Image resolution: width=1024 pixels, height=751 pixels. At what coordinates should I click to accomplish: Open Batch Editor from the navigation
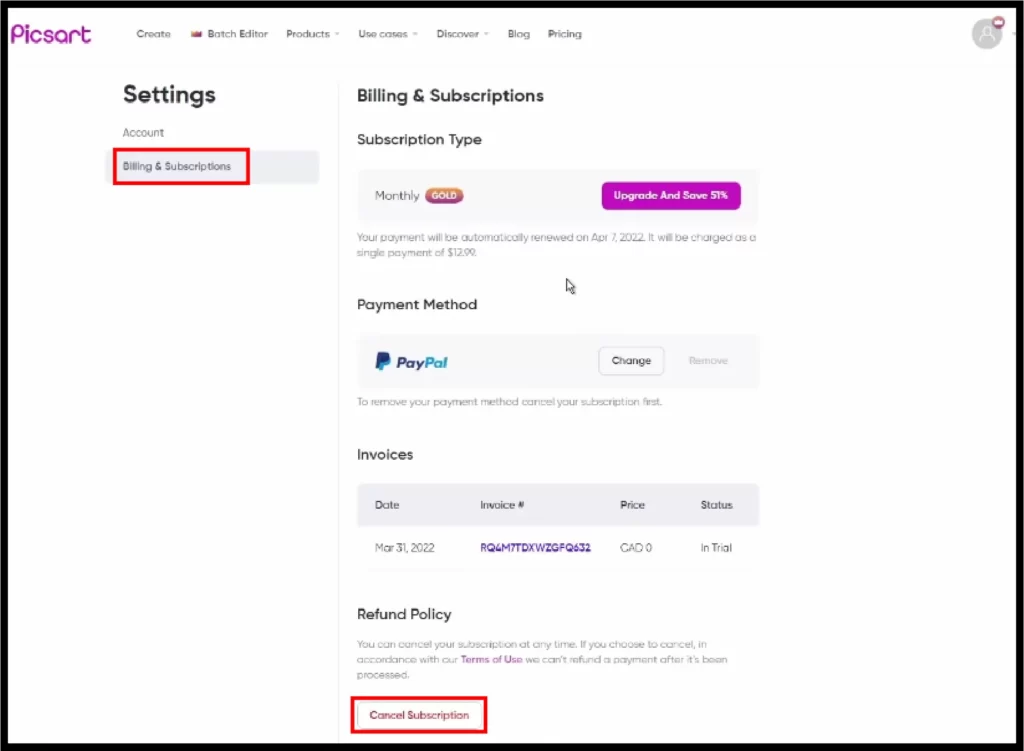point(229,34)
